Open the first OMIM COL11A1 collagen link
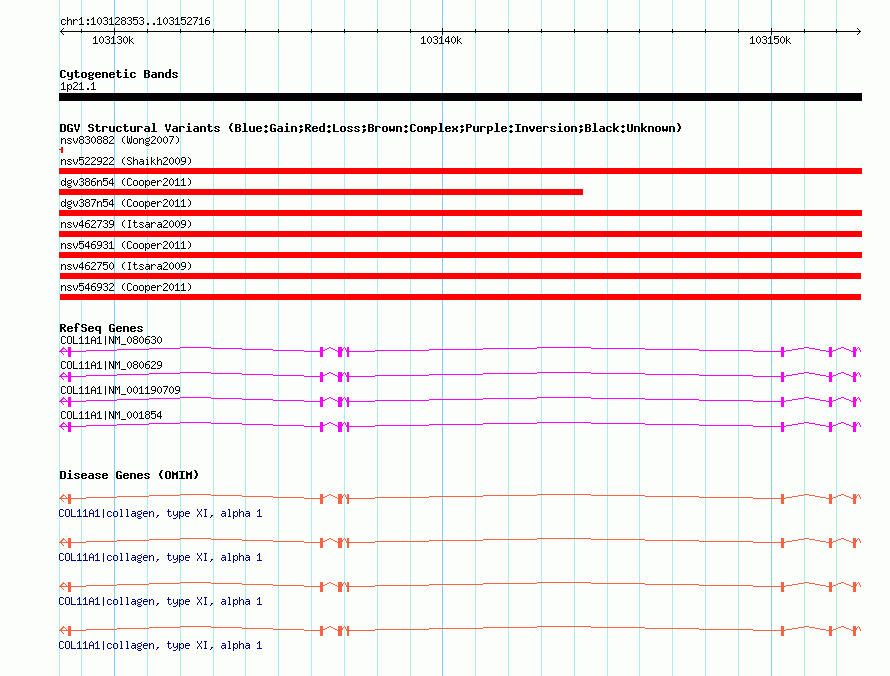 tap(160, 514)
